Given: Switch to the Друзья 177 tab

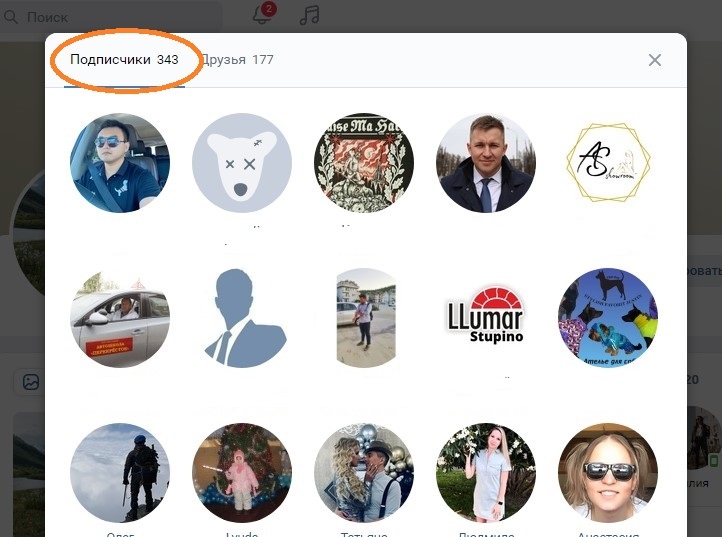Looking at the screenshot, I should pos(238,59).
